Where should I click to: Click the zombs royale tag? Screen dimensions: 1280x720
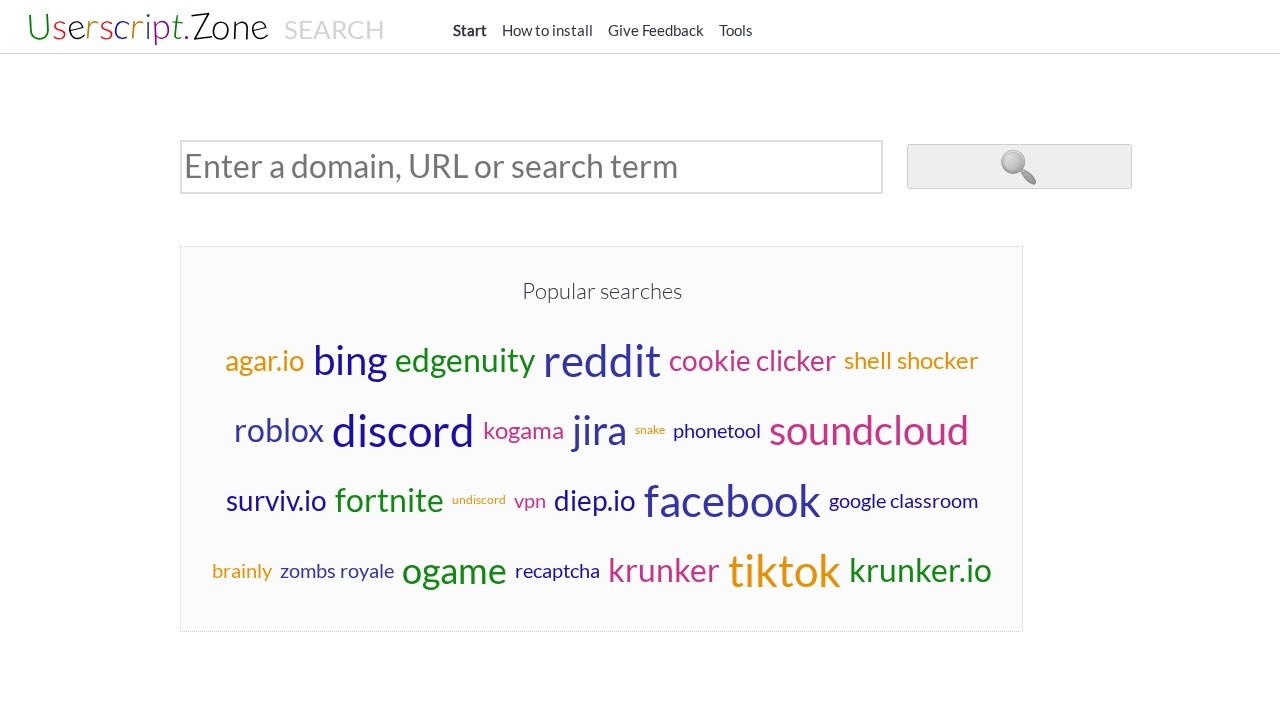tap(337, 571)
